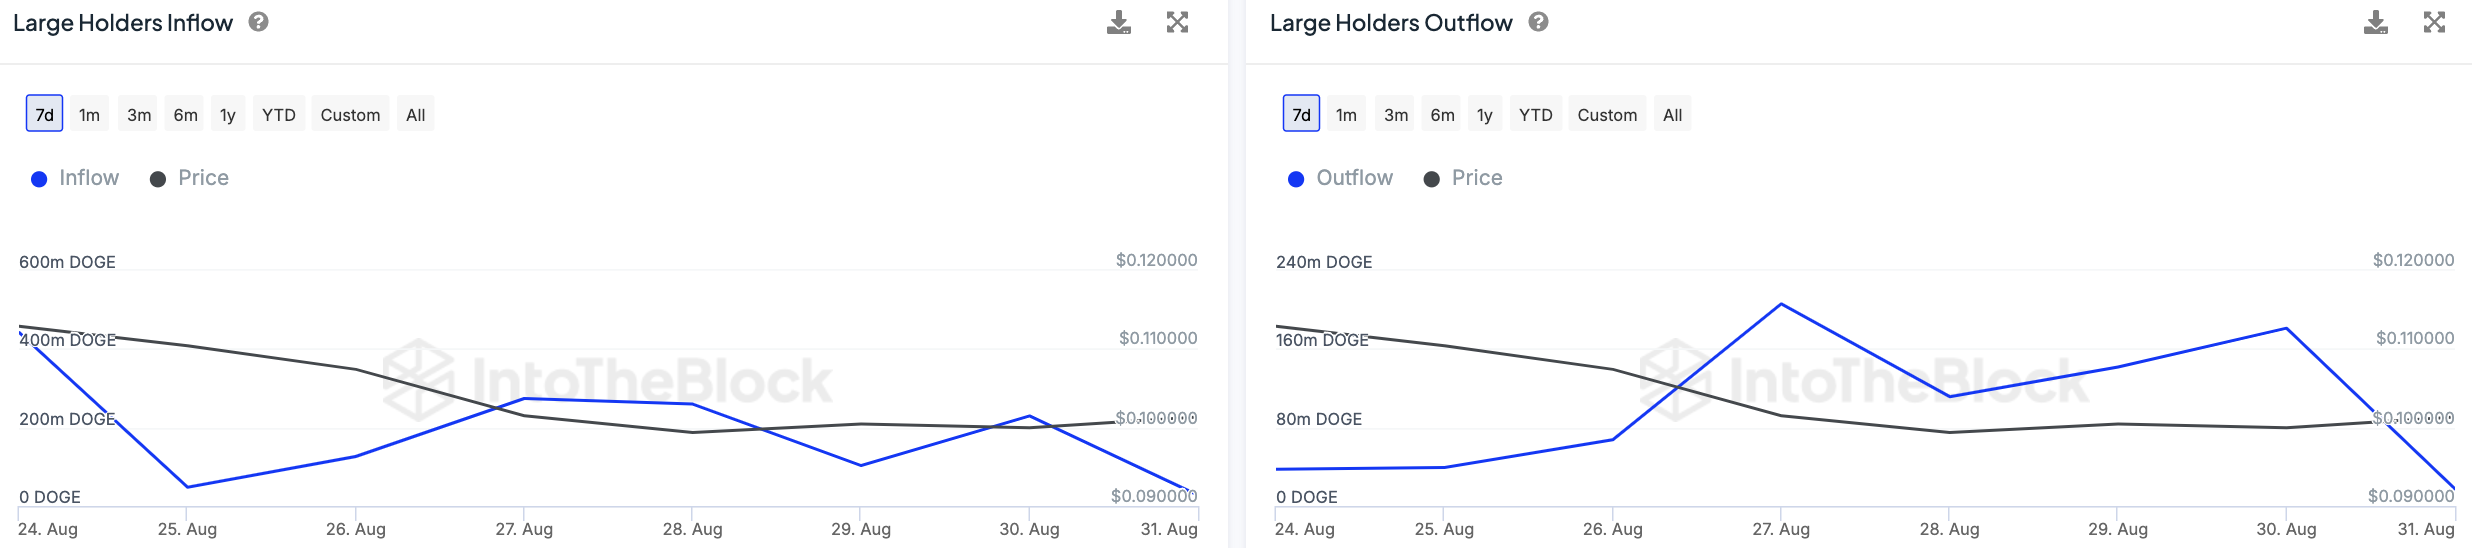
Task: Select 1m range on Inflow chart
Action: click(89, 115)
